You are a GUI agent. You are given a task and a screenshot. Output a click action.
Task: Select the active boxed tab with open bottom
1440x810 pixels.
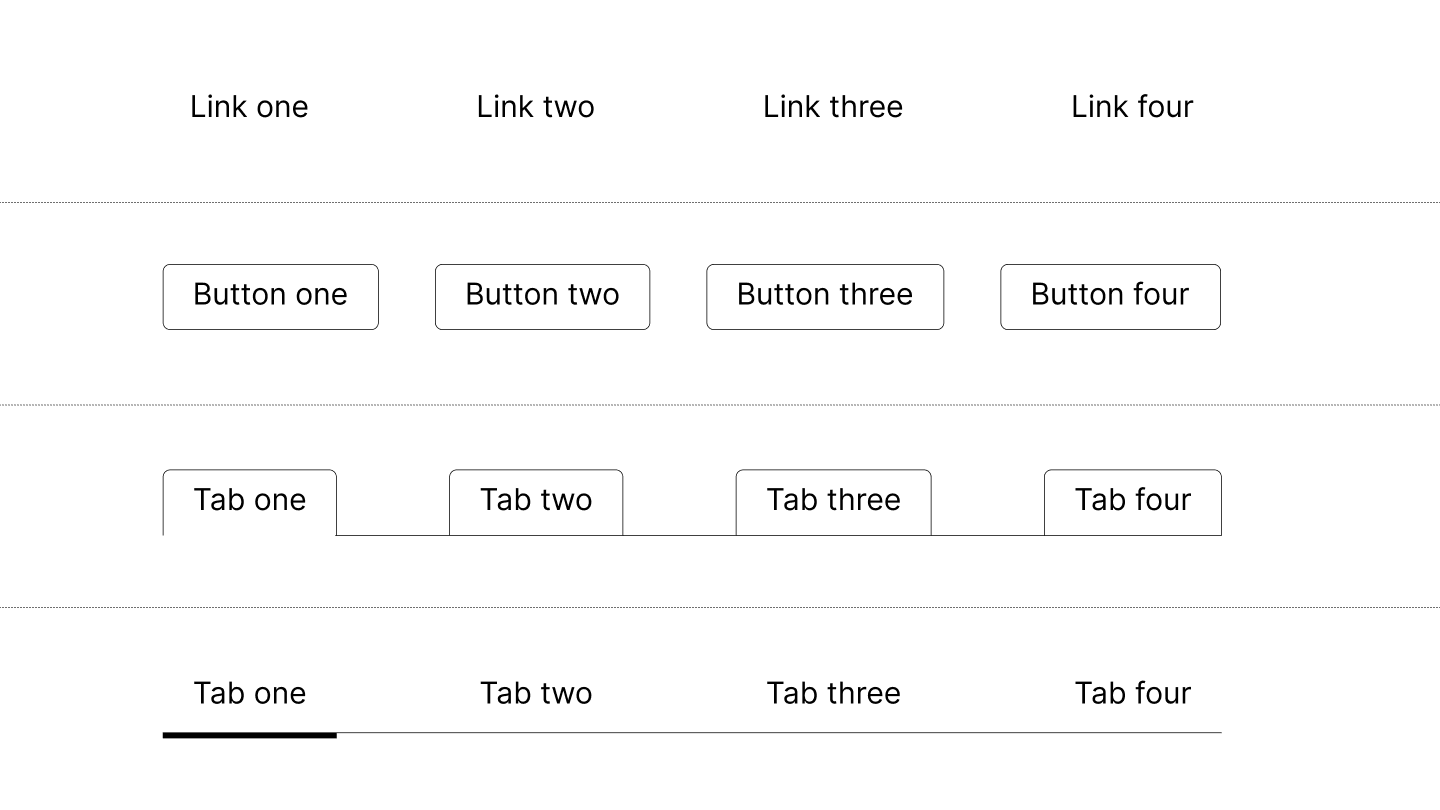click(x=249, y=501)
